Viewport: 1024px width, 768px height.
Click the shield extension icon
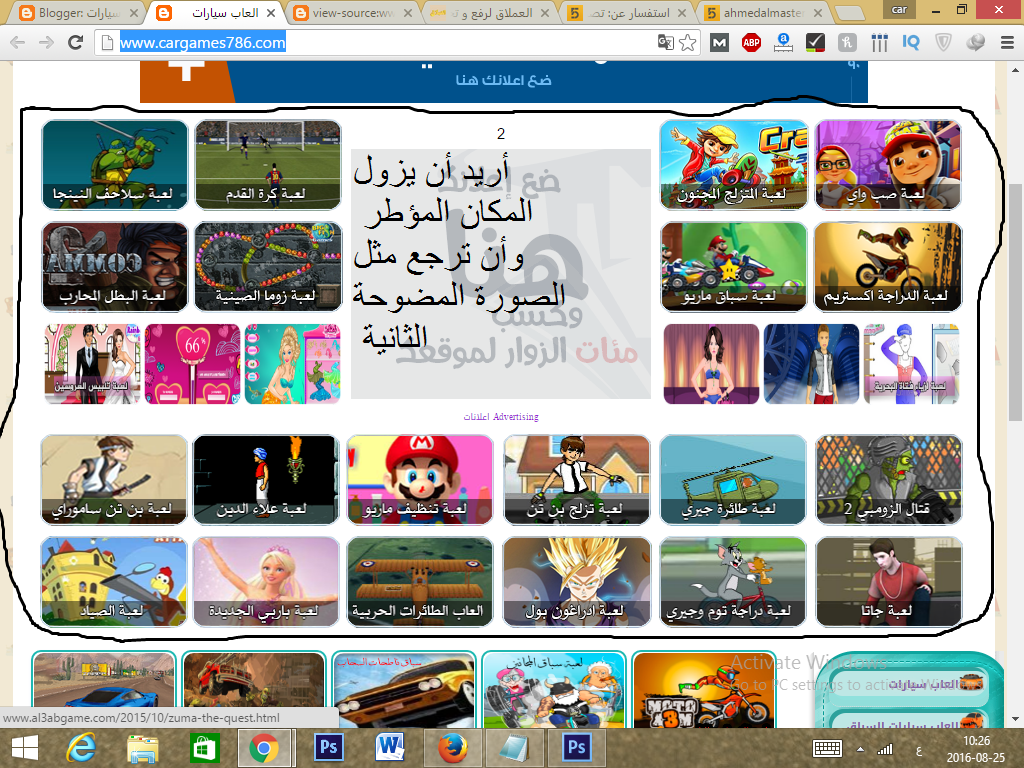(942, 43)
